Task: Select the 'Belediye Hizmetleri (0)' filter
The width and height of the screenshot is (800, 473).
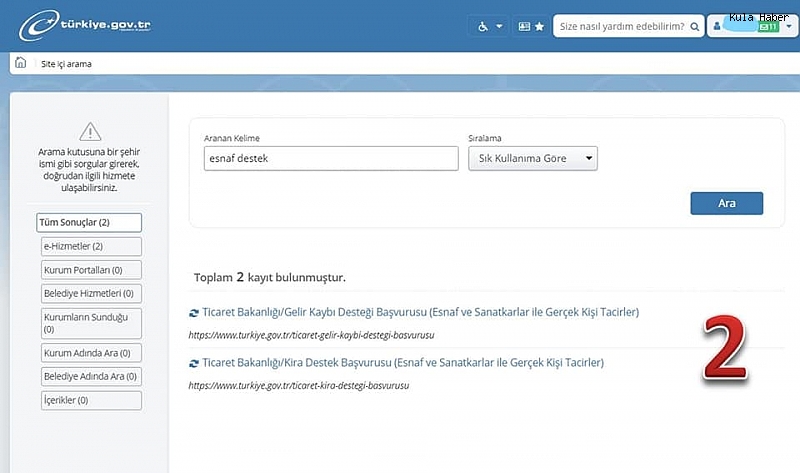Action: click(91, 293)
